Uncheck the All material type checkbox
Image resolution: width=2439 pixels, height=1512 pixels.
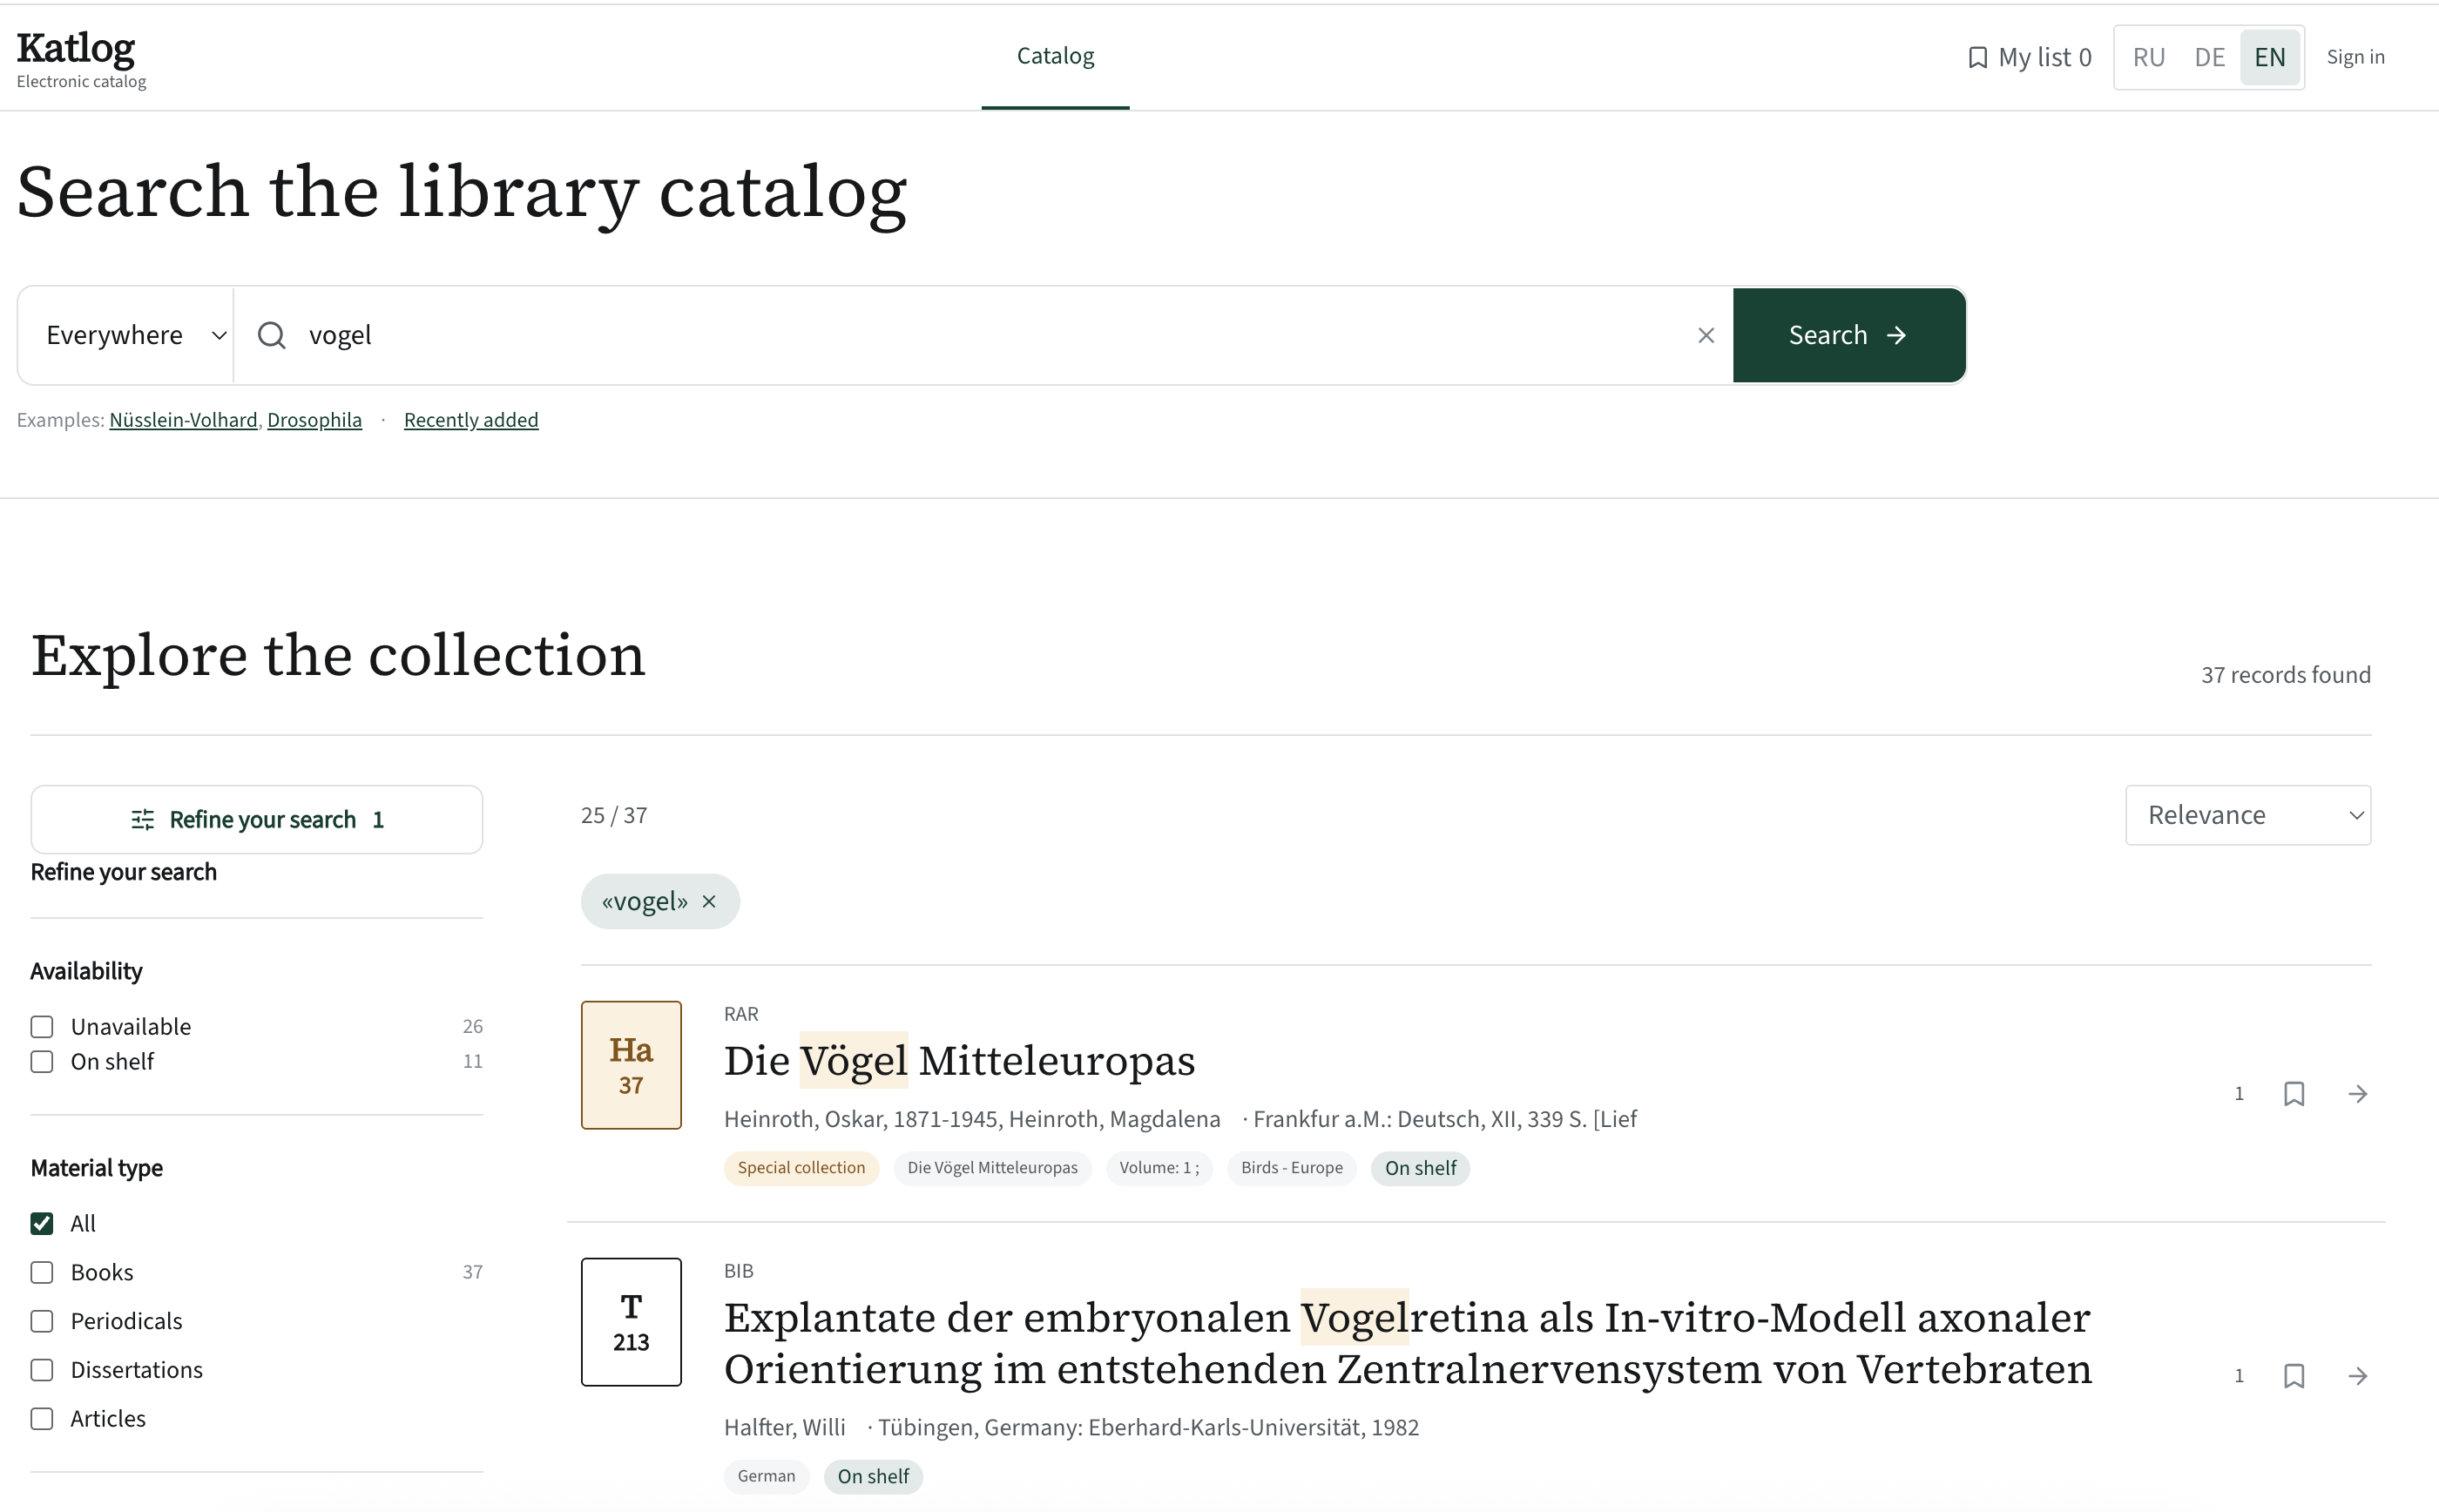click(x=42, y=1224)
